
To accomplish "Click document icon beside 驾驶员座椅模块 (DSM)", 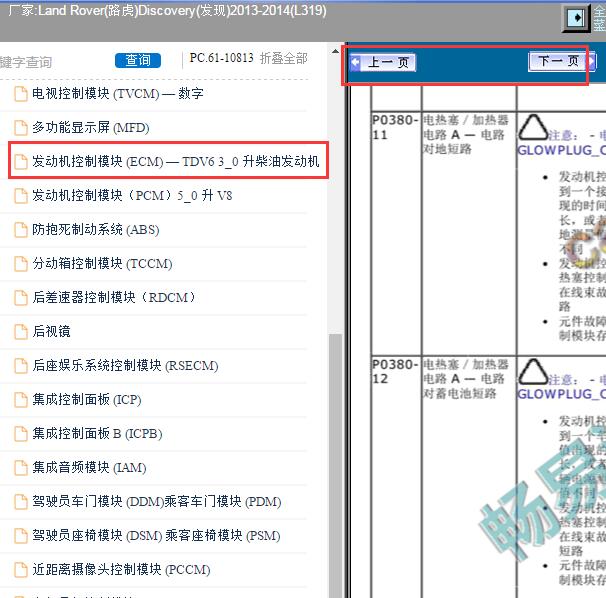I will 20,536.
